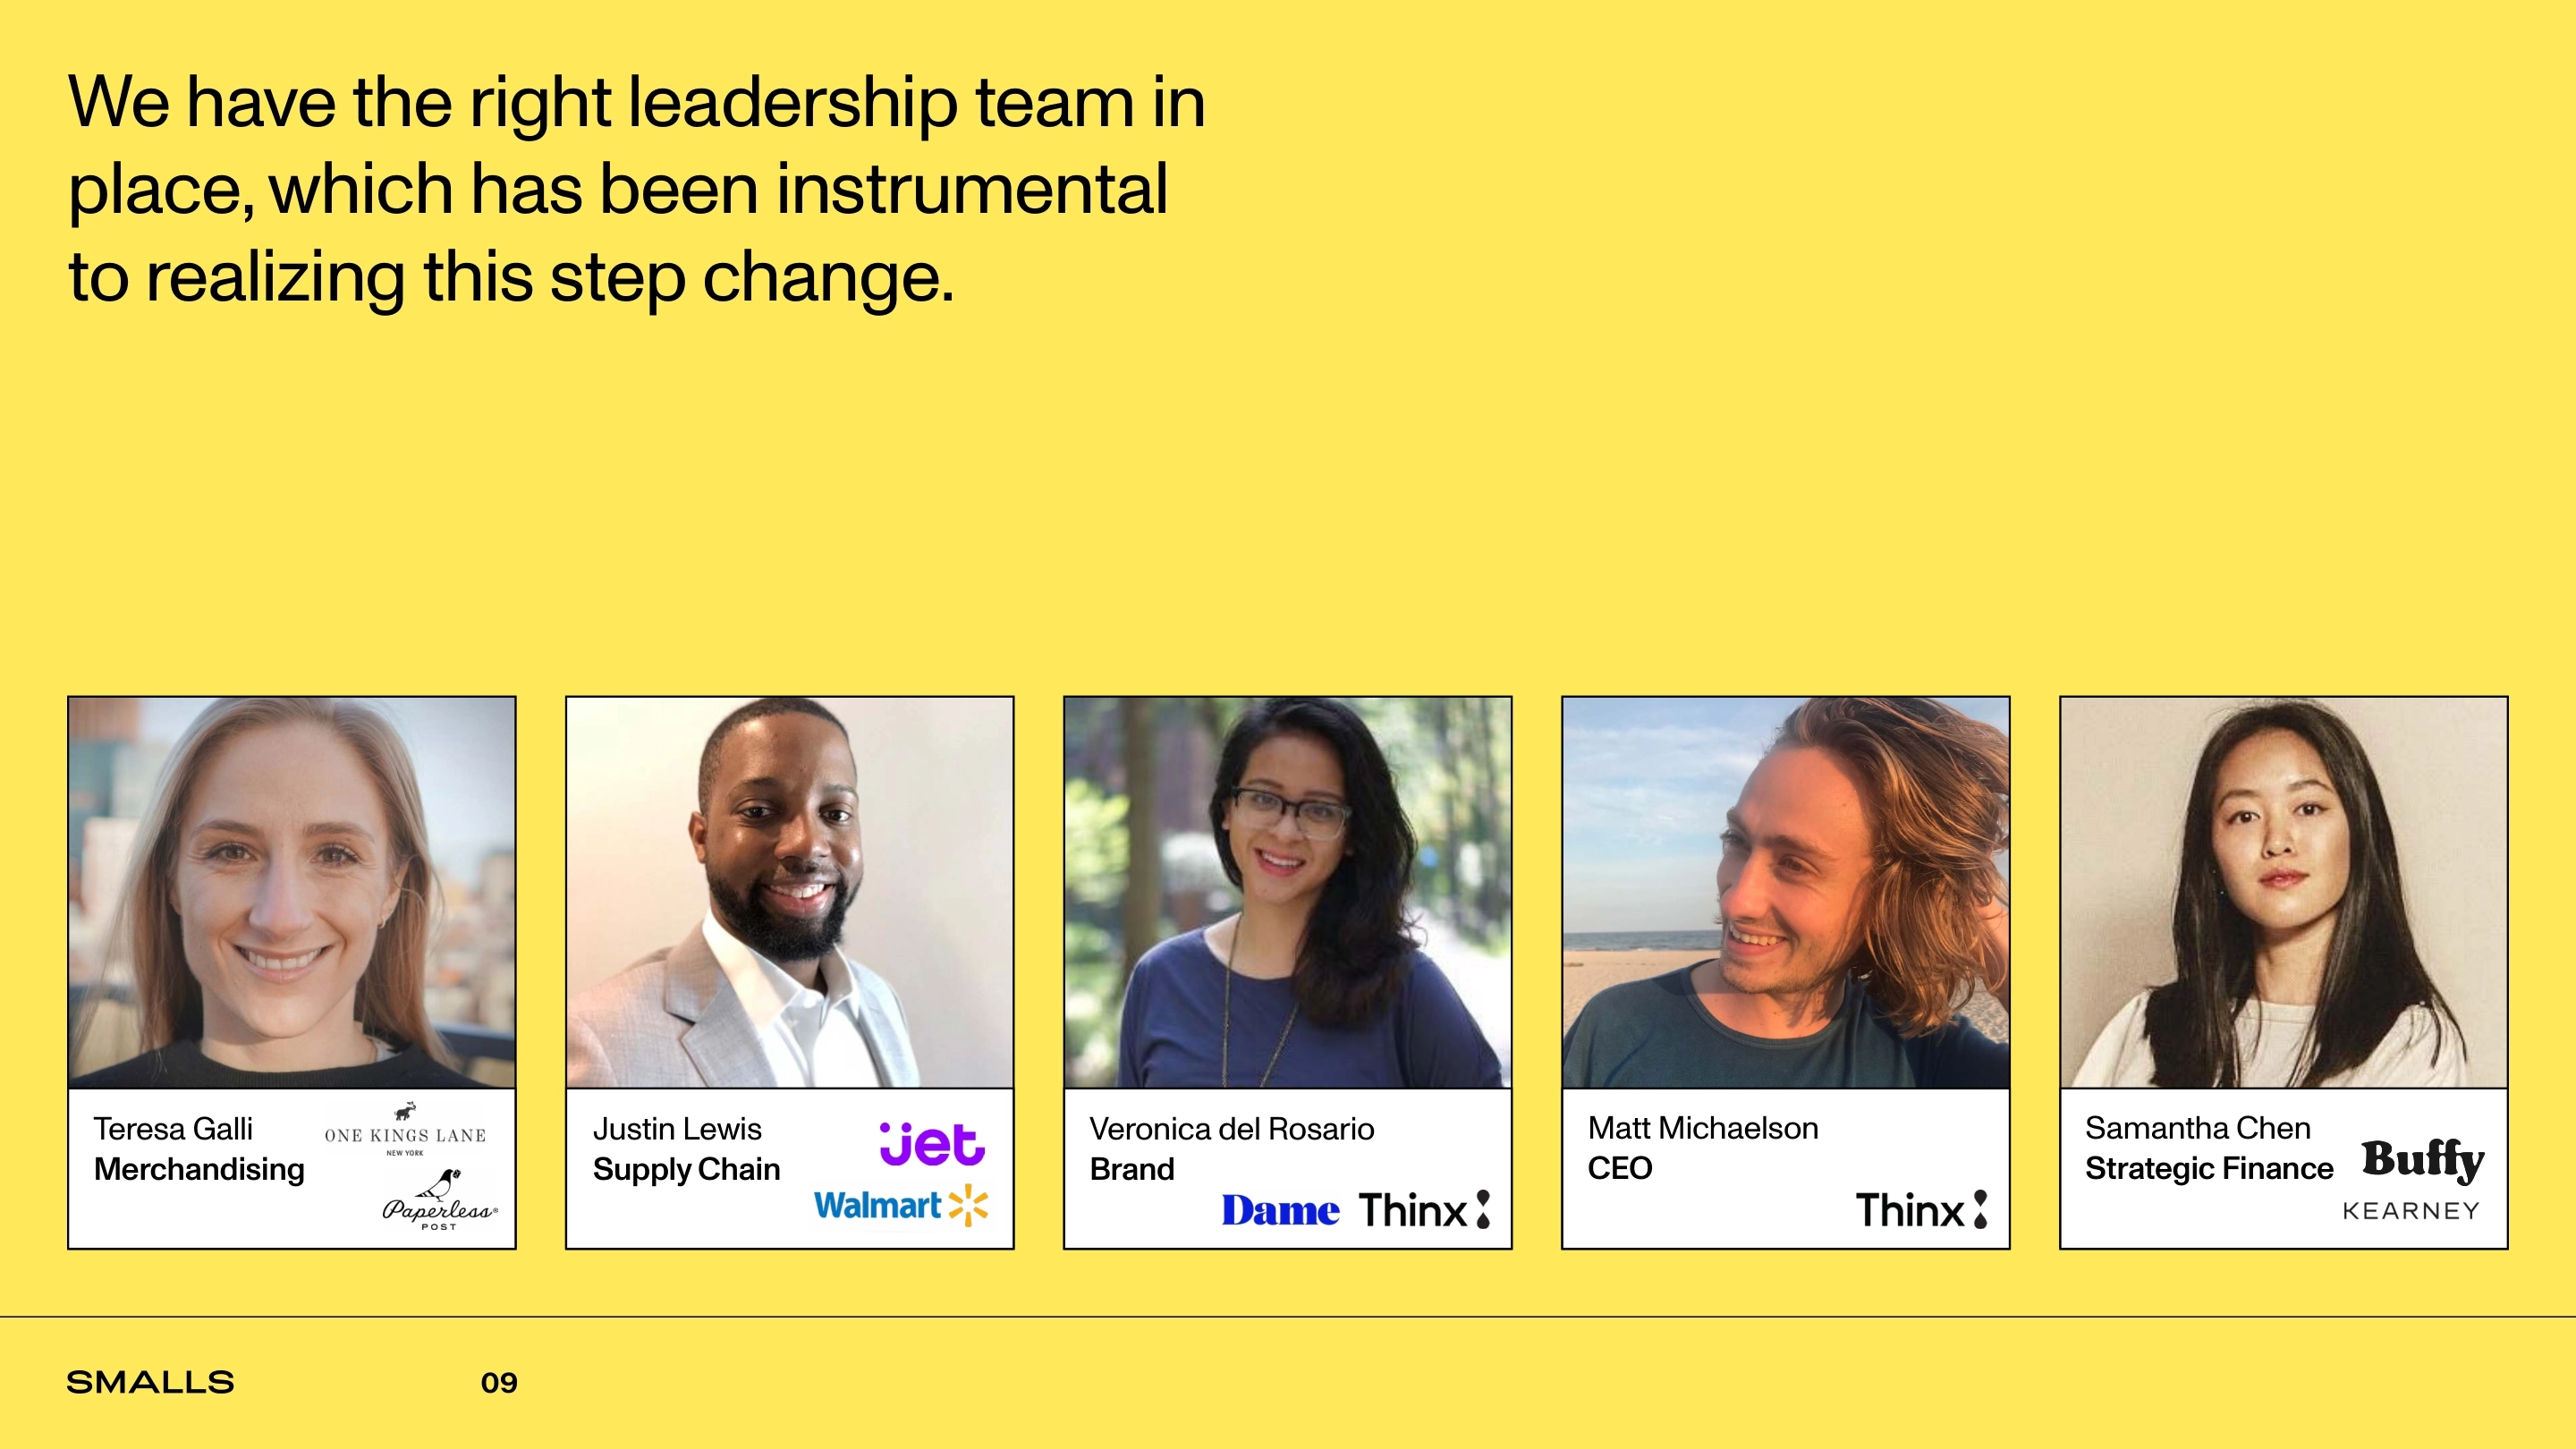Click the name Teresa Galli

pos(173,1129)
